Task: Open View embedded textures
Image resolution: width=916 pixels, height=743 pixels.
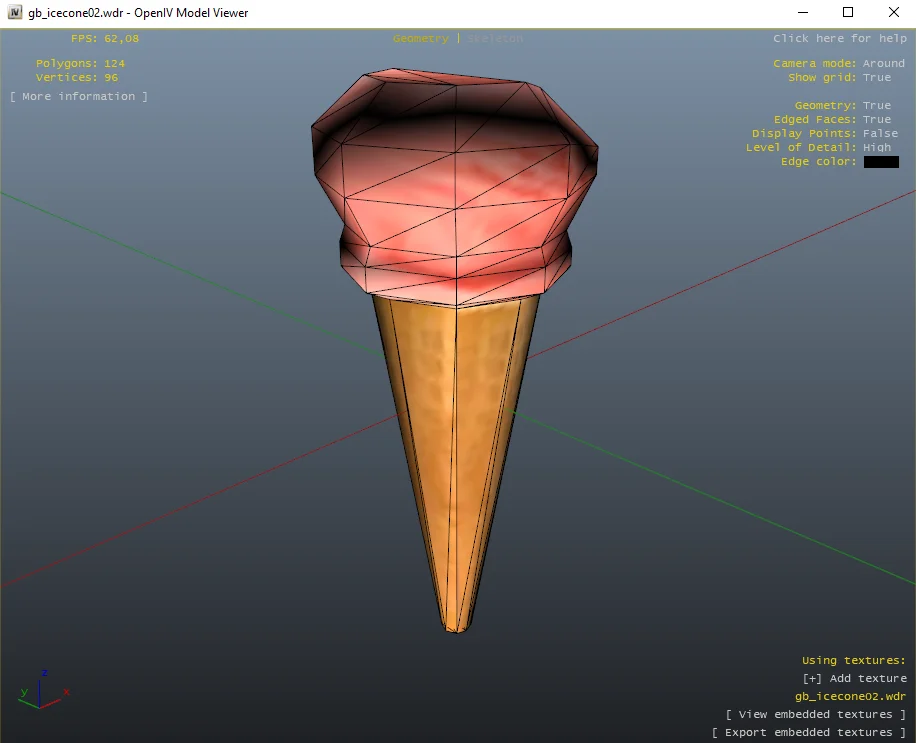Action: coord(815,714)
